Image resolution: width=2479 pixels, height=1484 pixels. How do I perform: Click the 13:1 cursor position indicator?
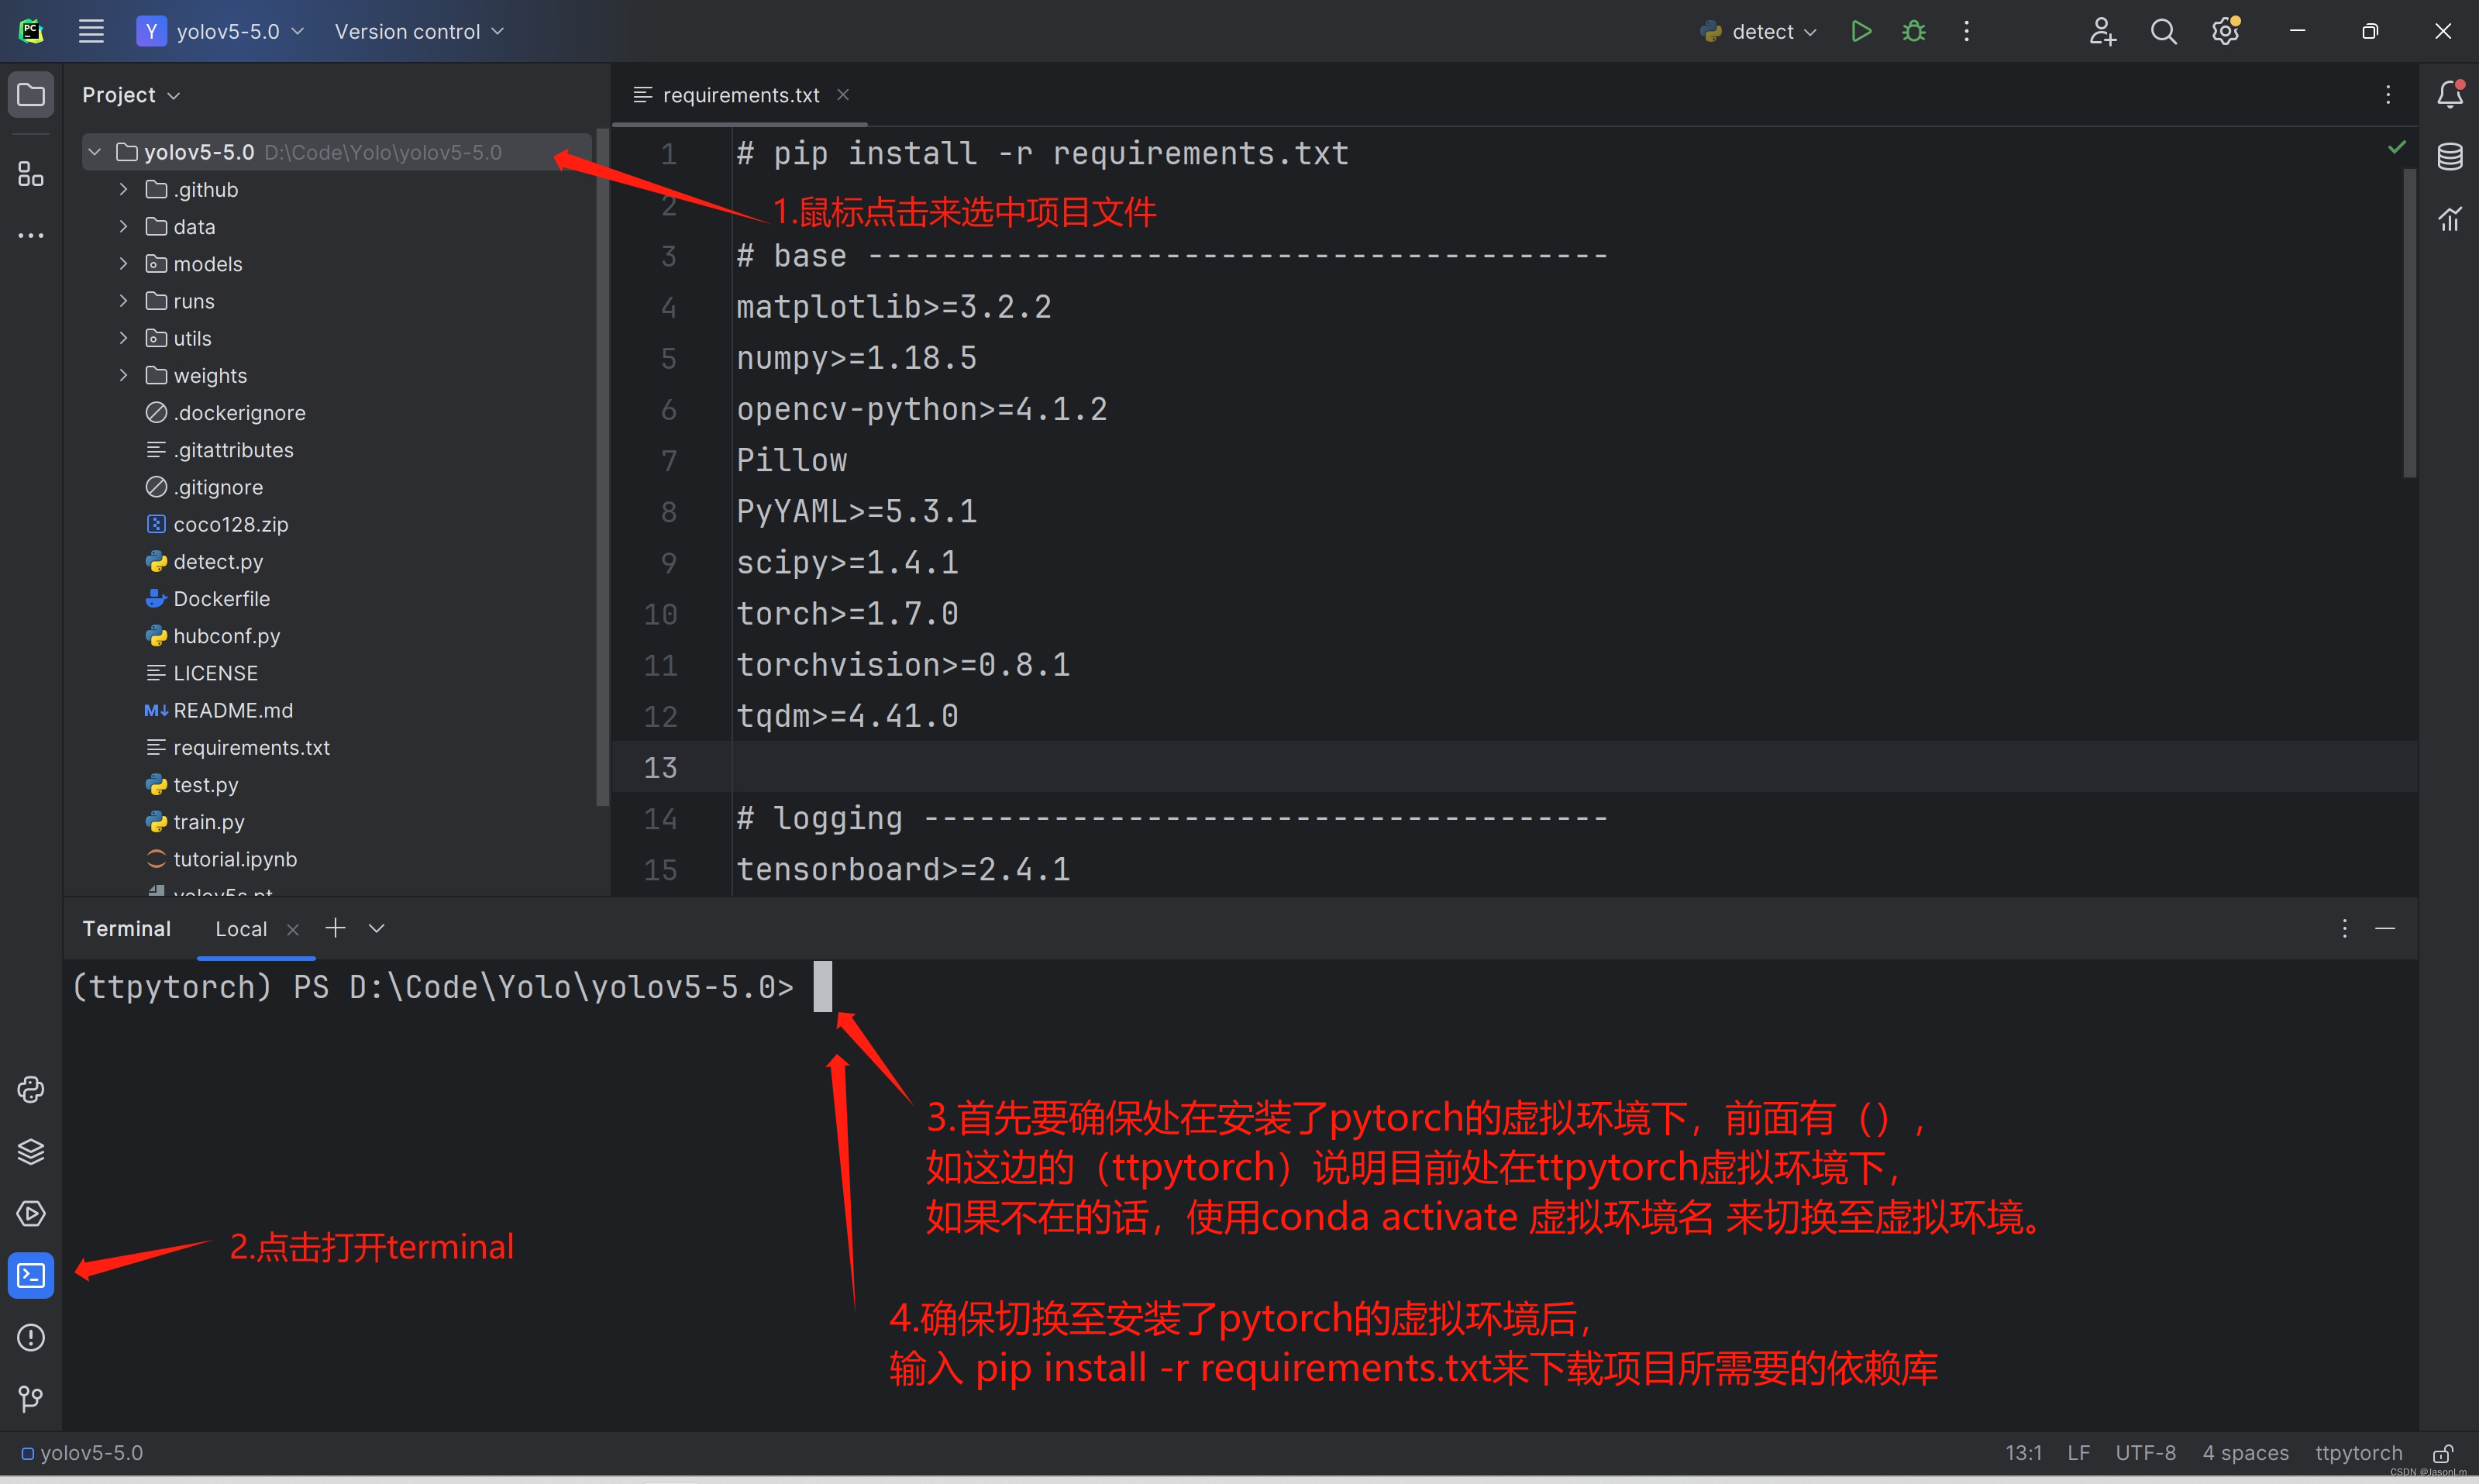coord(2023,1453)
